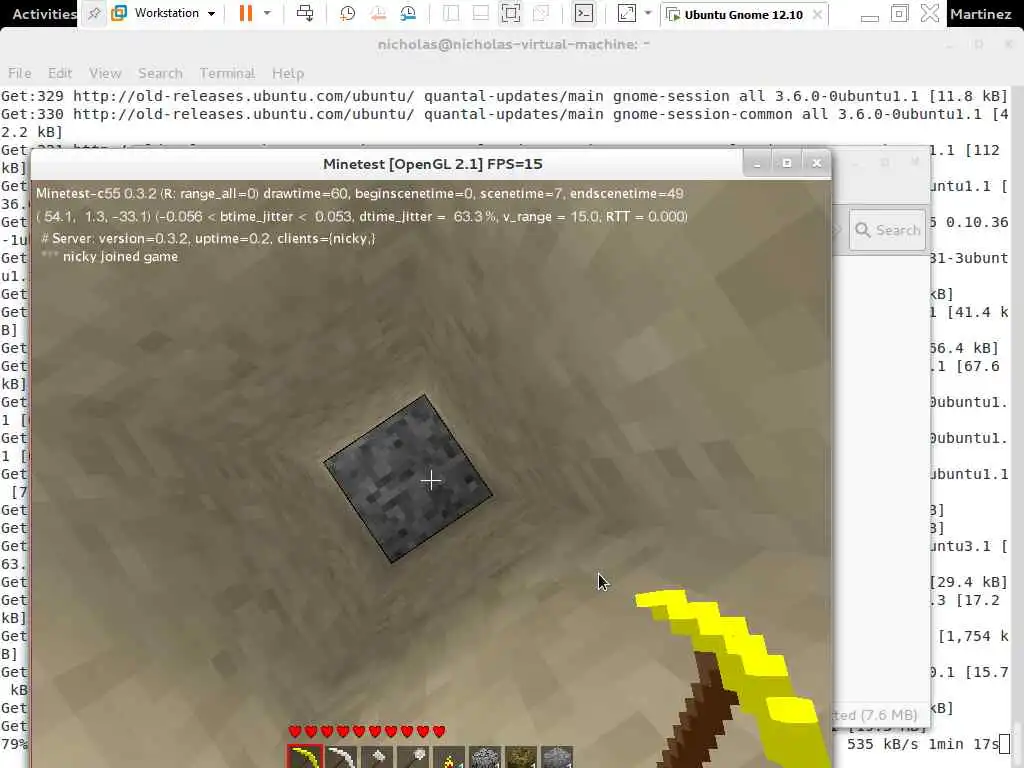The width and height of the screenshot is (1024, 768).
Task: Open the power options dropdown arrow
Action: pyautogui.click(x=267, y=13)
